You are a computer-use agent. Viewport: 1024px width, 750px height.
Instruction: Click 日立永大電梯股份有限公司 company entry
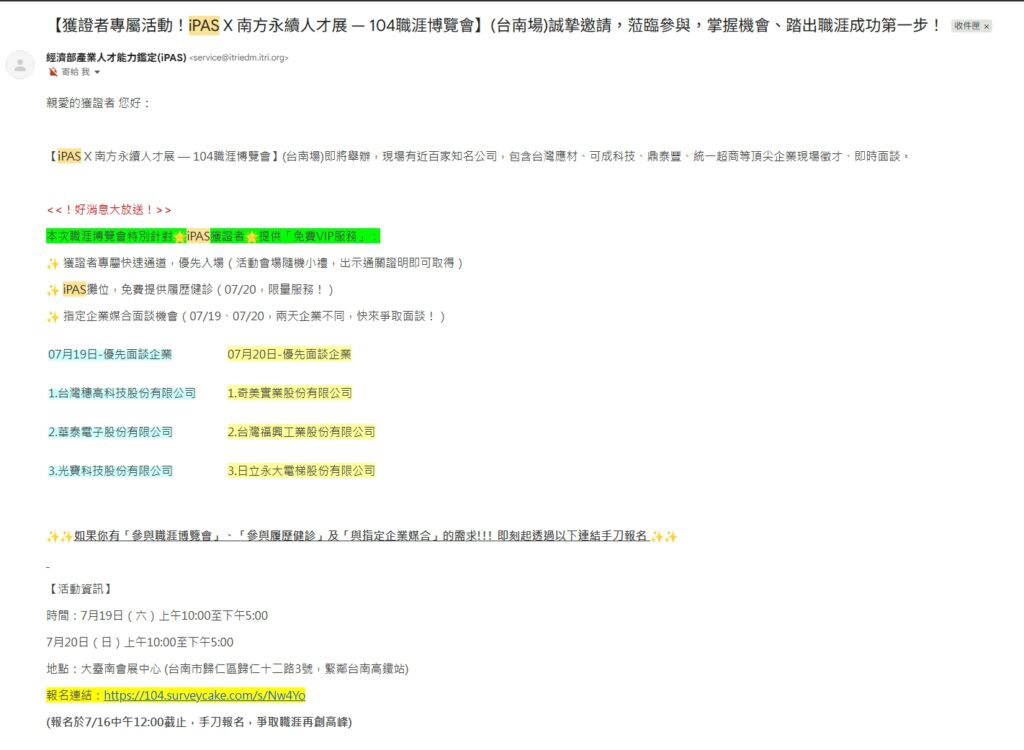[x=301, y=470]
